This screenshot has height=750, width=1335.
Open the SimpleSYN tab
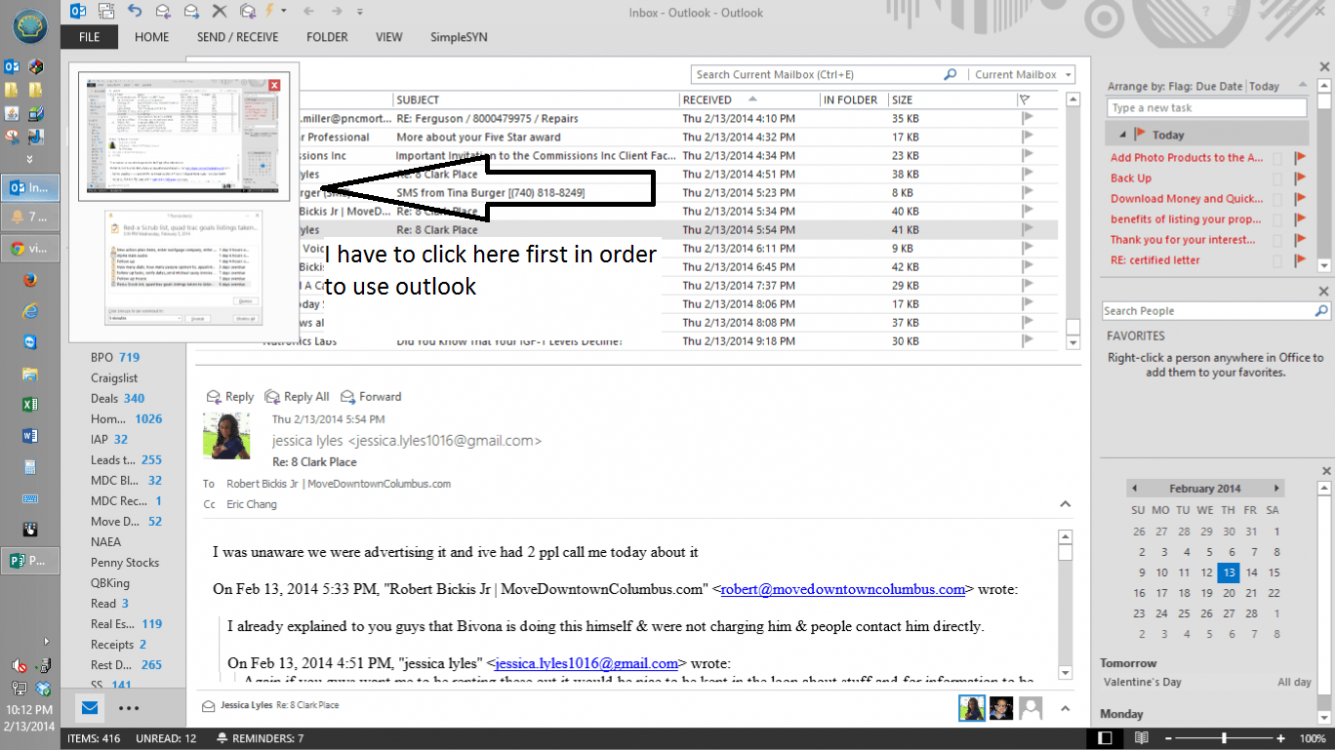pyautogui.click(x=459, y=37)
